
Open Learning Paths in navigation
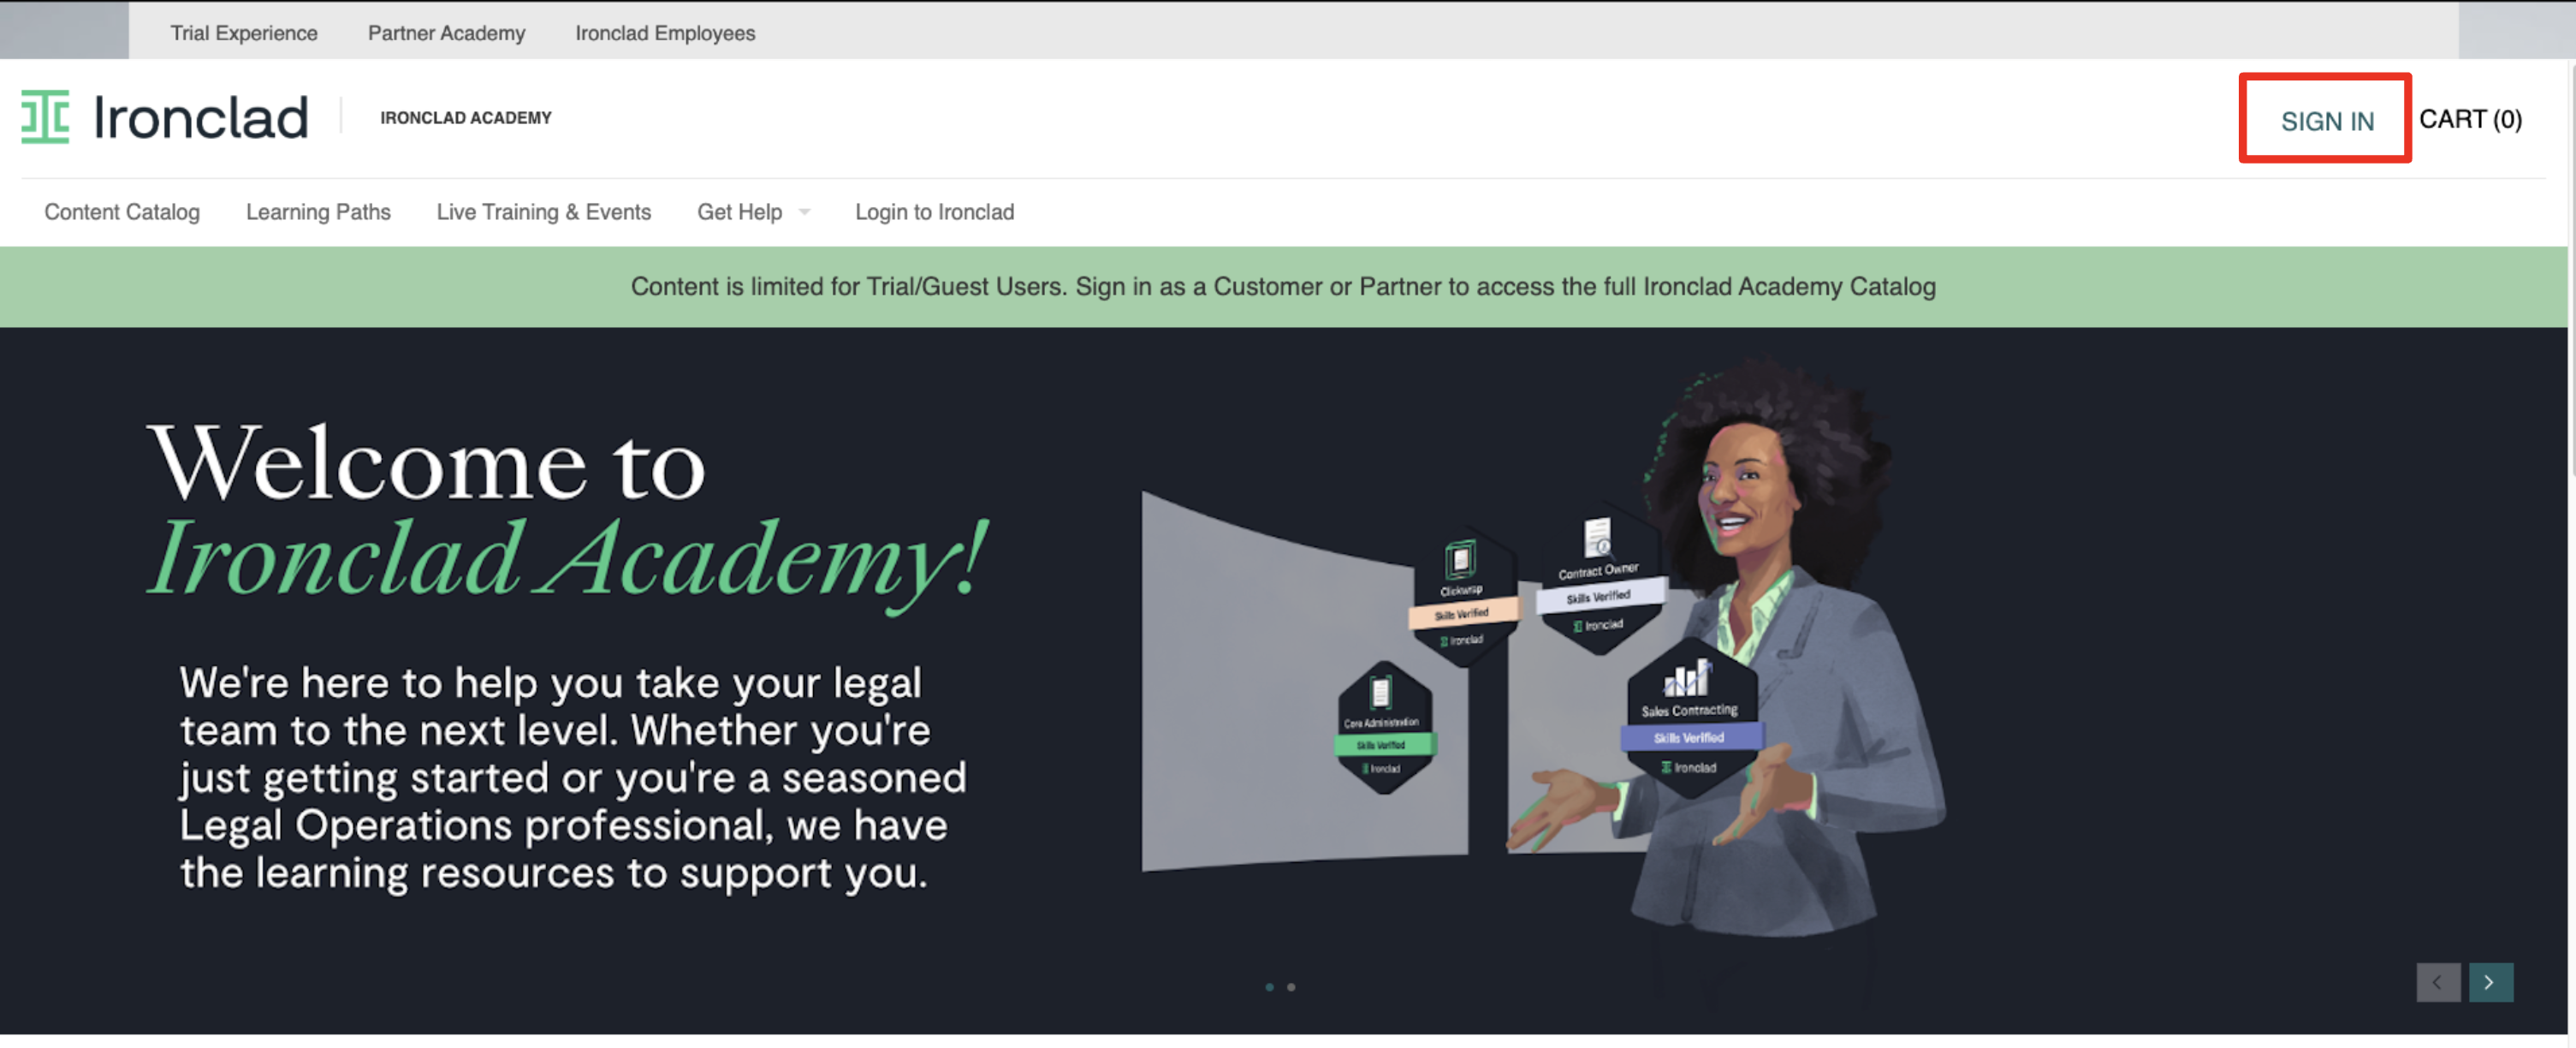coord(318,212)
